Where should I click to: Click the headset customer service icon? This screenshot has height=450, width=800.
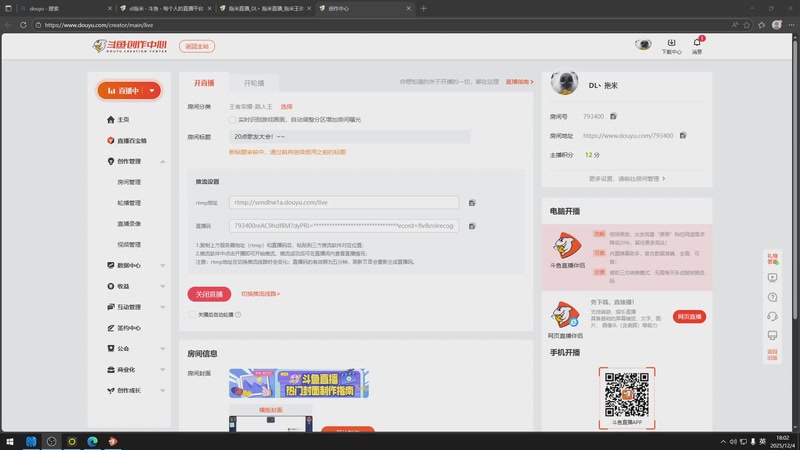pyautogui.click(x=772, y=316)
